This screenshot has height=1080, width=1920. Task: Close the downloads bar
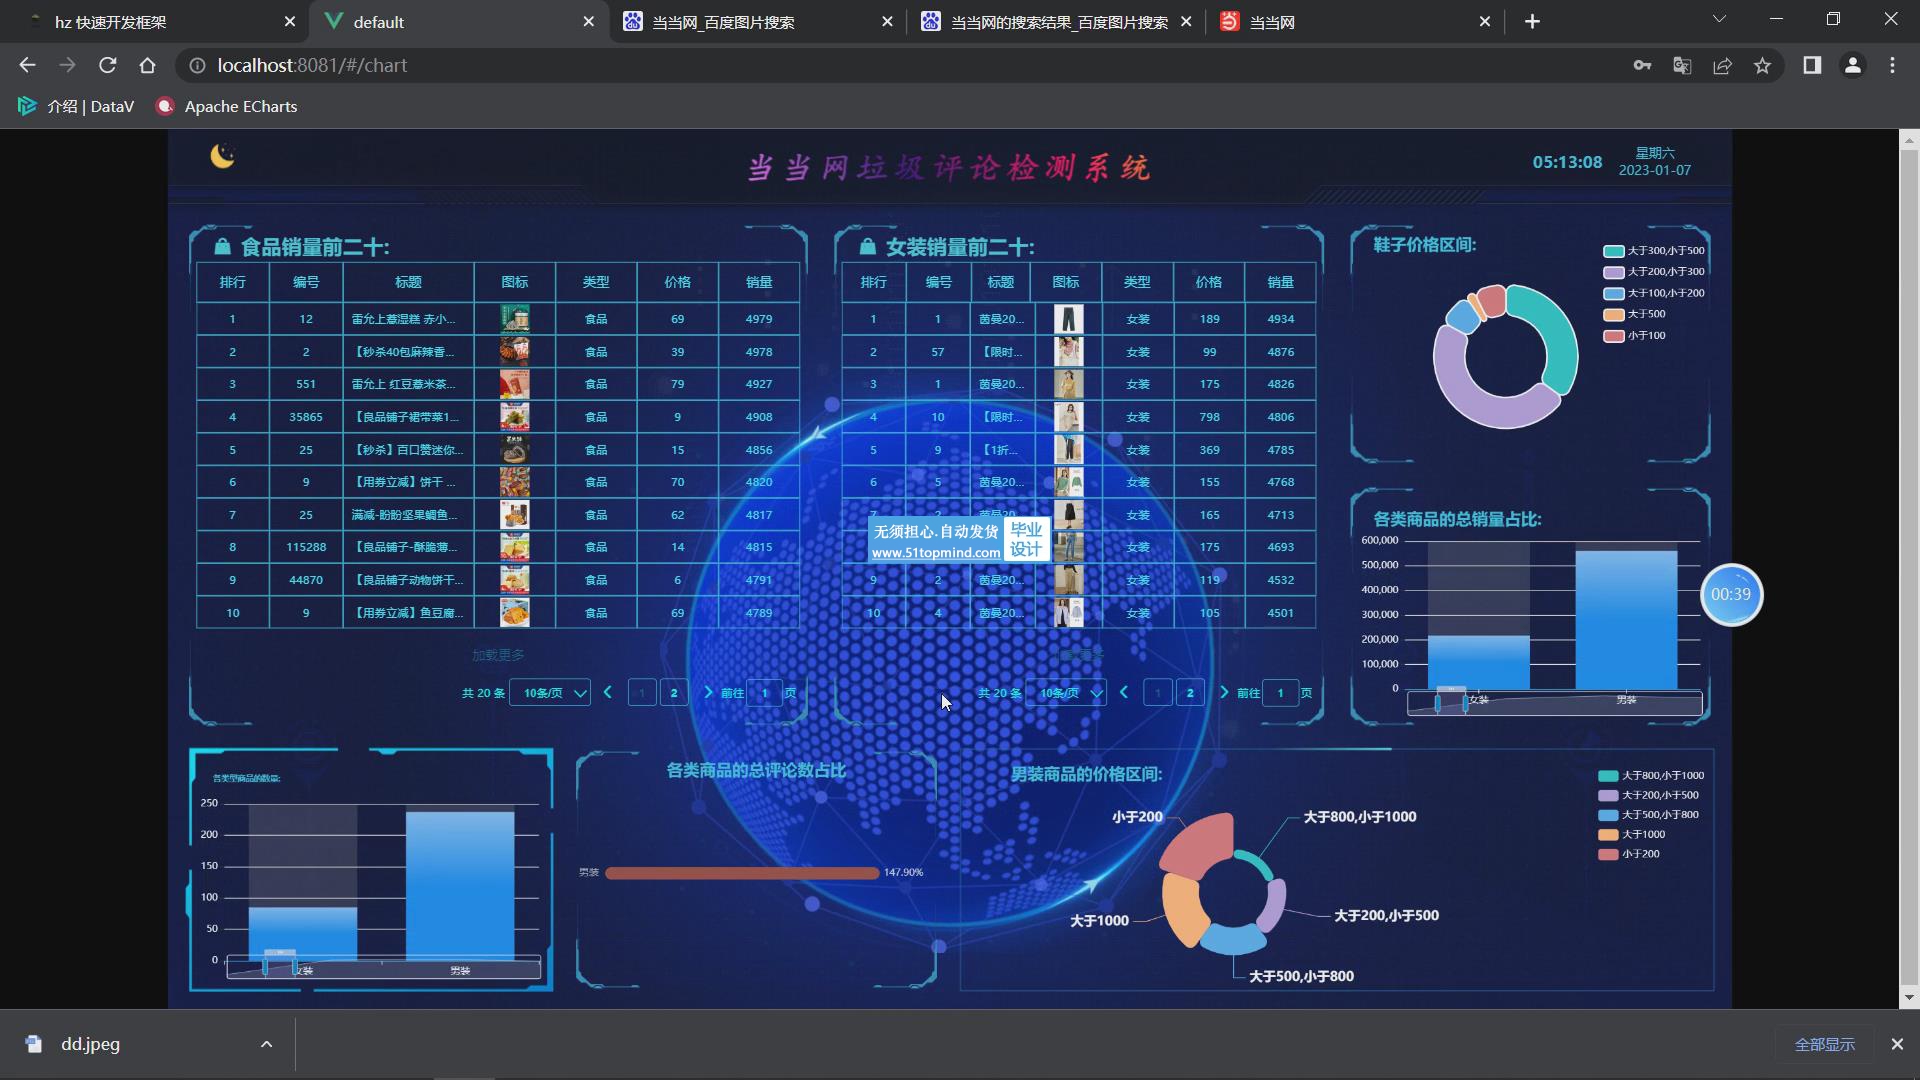(x=1897, y=1044)
